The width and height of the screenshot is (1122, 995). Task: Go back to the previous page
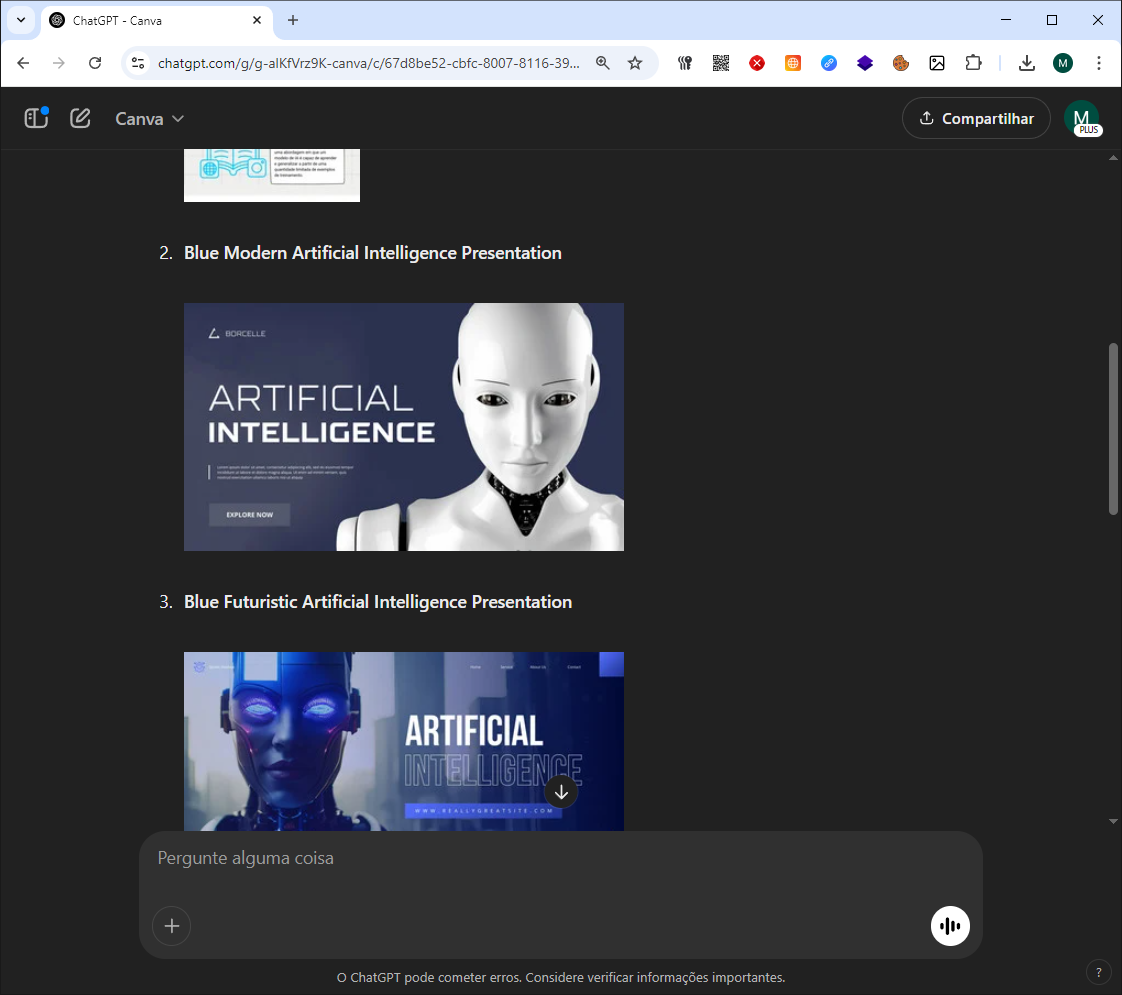(x=23, y=63)
